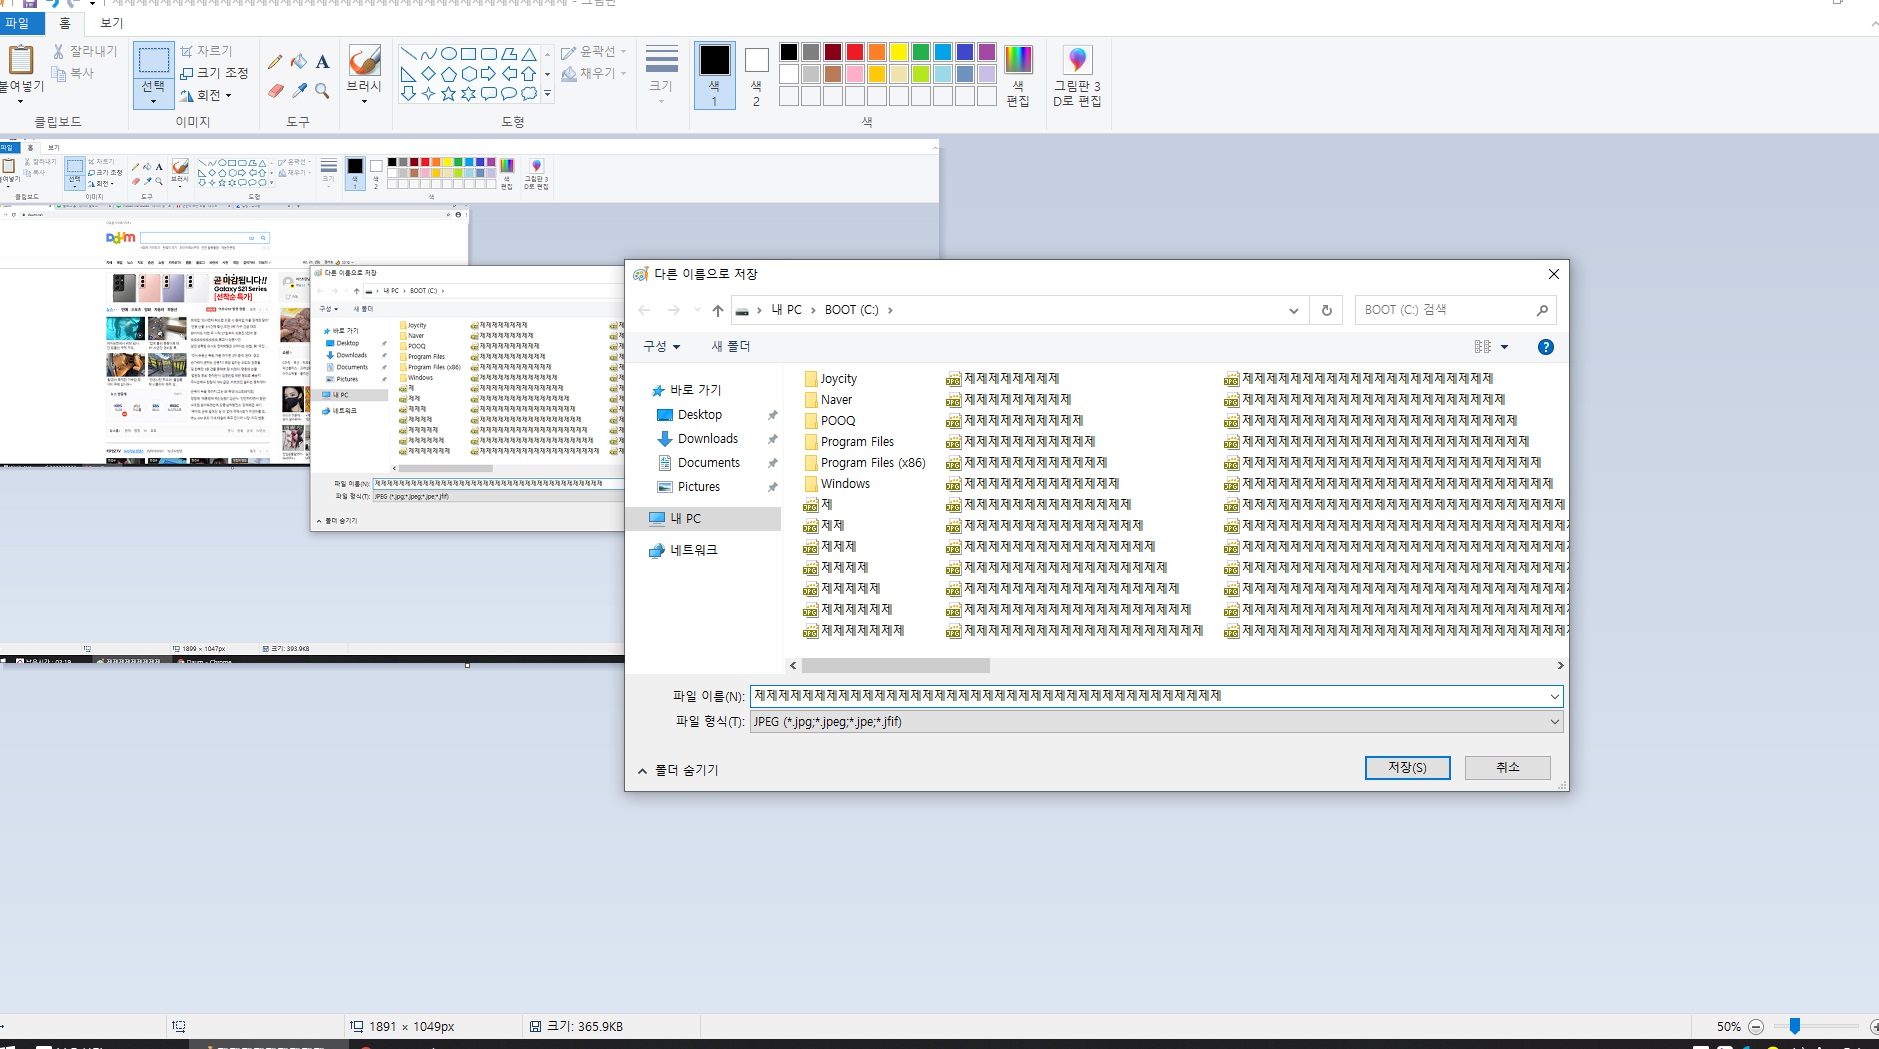This screenshot has height=1049, width=1879.
Task: Collapse folders with 폴더 숨기기
Action: pyautogui.click(x=678, y=770)
